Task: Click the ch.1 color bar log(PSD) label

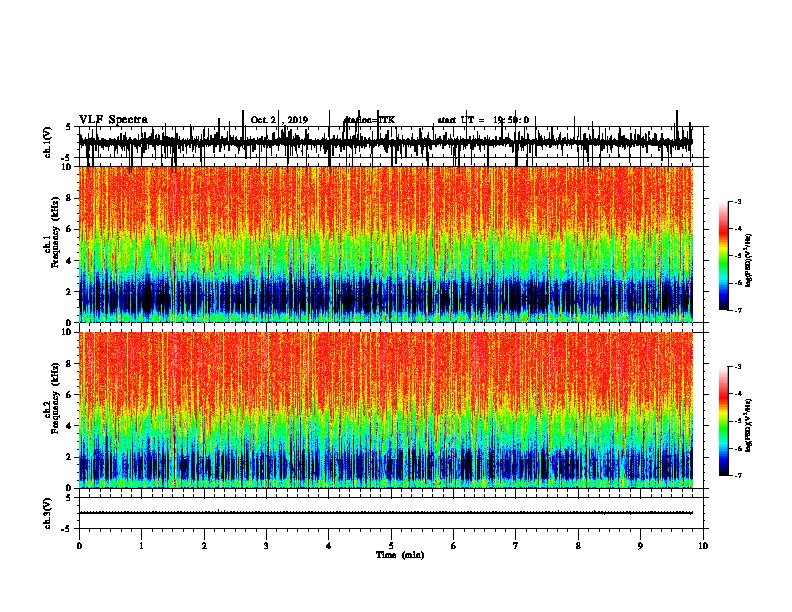Action: click(749, 260)
